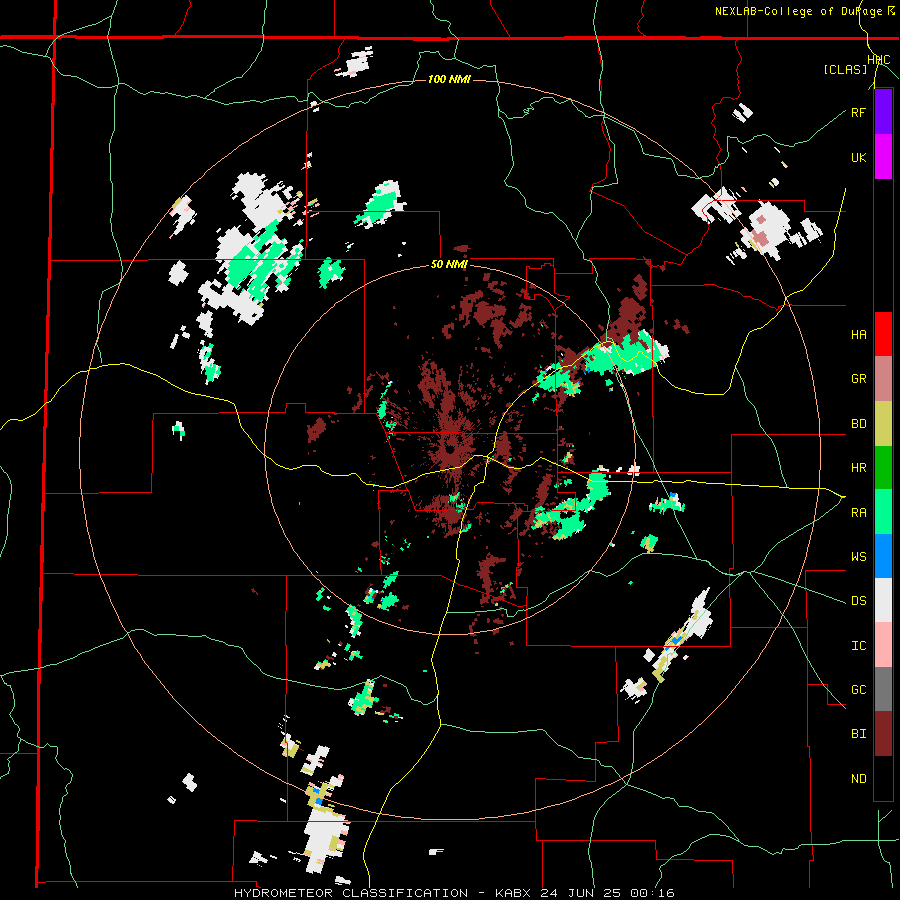Click the 'DS' legend label
Screen dimensions: 900x900
tap(858, 601)
